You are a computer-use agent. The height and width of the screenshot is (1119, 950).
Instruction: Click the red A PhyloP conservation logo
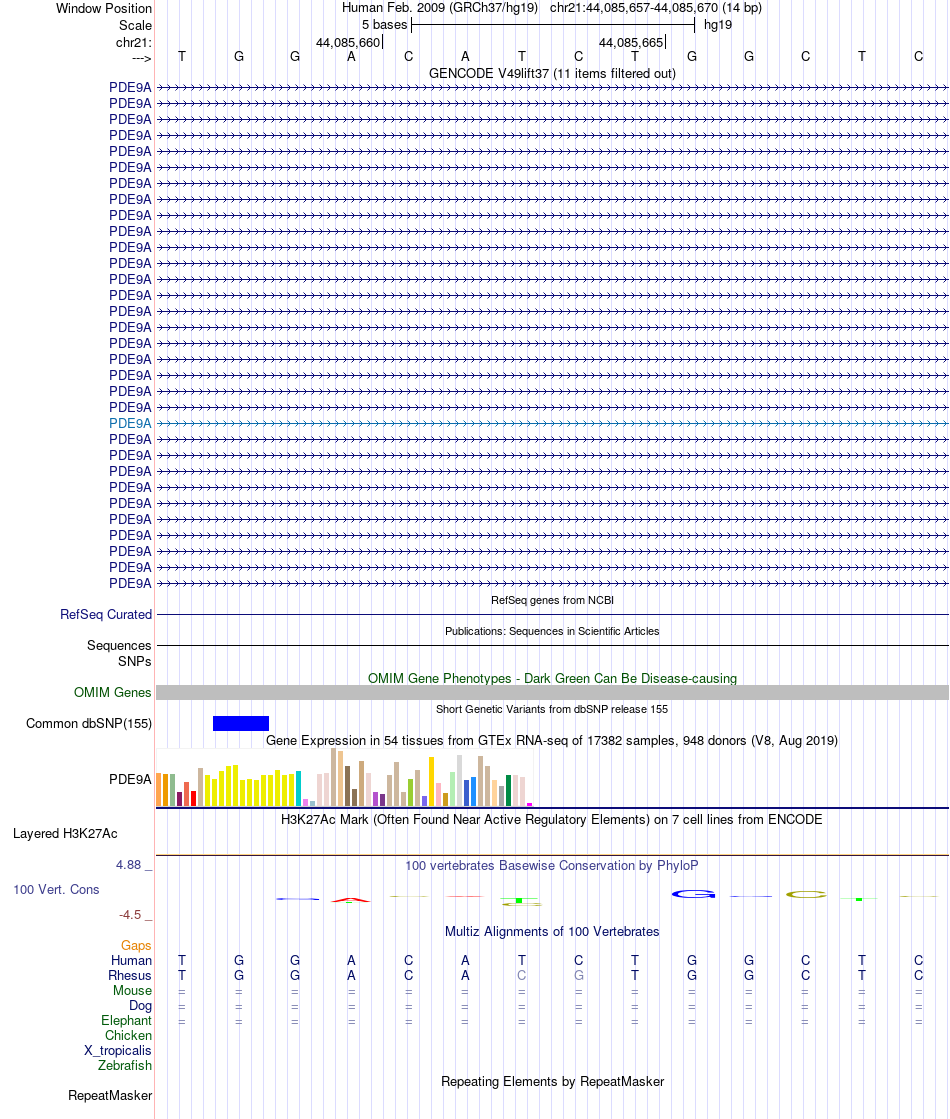pyautogui.click(x=350, y=900)
